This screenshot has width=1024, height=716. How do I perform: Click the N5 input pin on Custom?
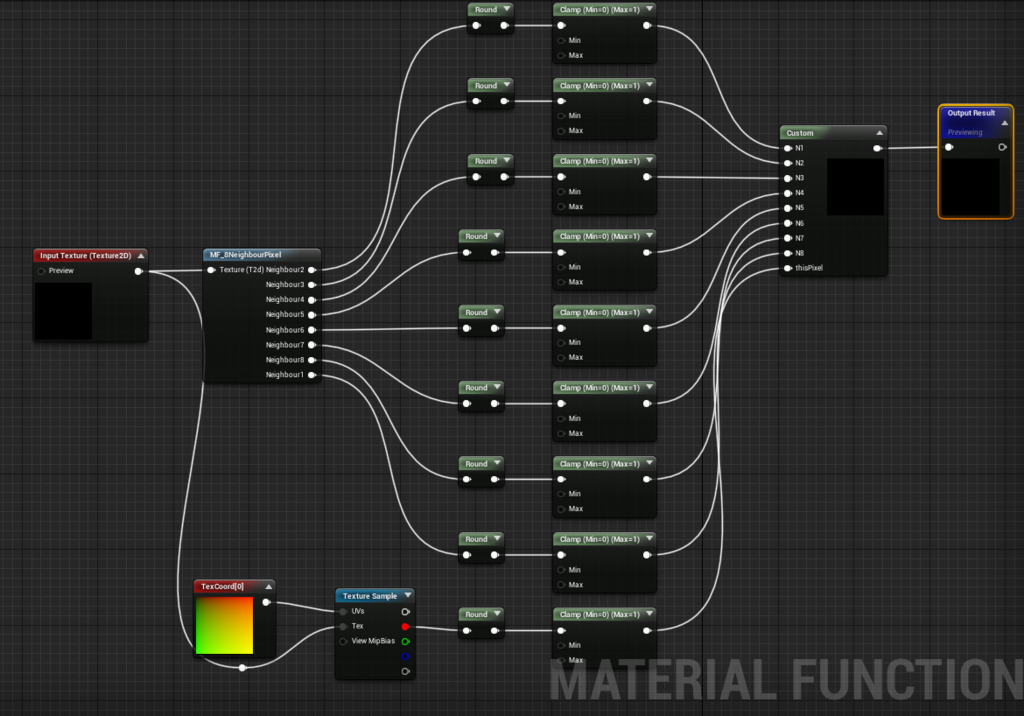pos(788,208)
